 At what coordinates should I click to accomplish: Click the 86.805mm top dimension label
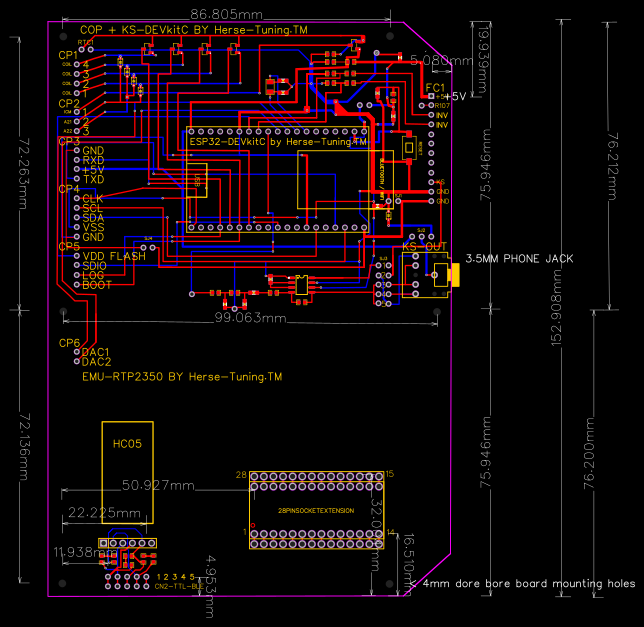pos(226,14)
